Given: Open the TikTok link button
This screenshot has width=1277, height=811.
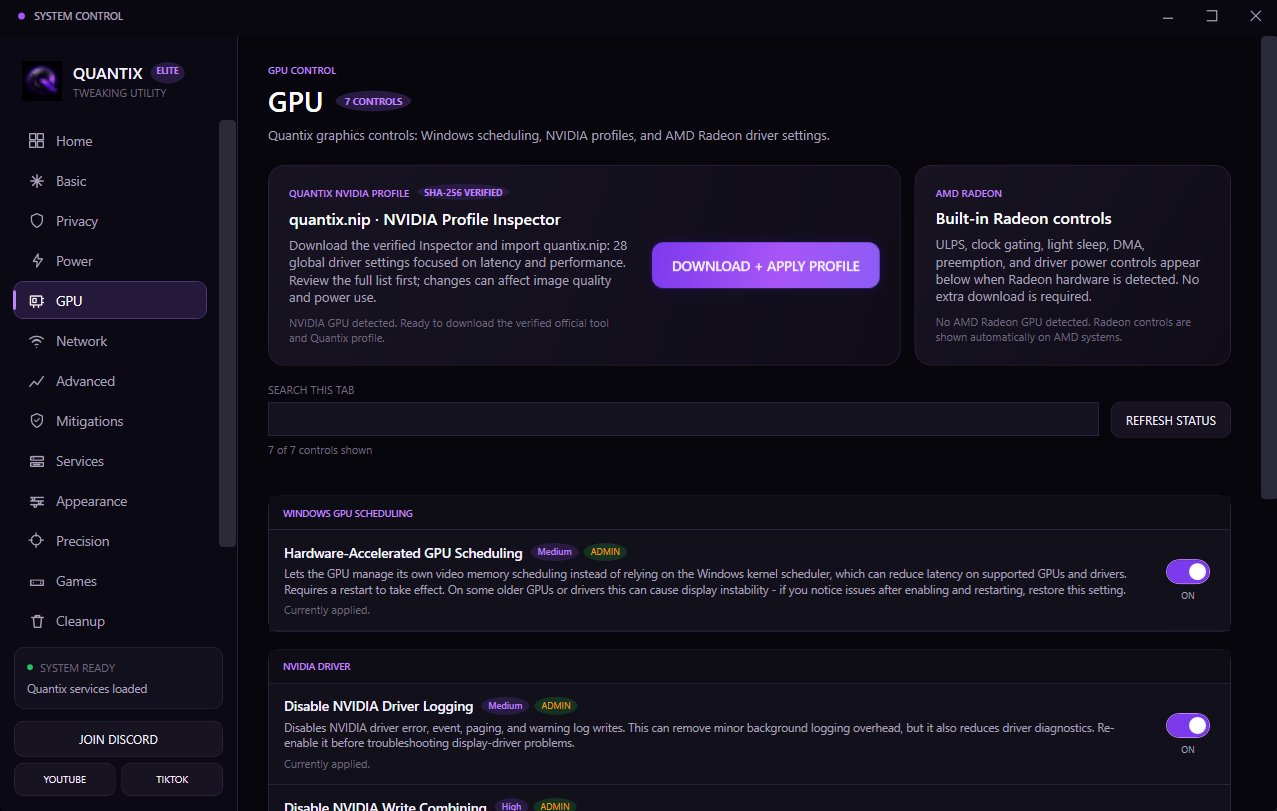Looking at the screenshot, I should 172,779.
